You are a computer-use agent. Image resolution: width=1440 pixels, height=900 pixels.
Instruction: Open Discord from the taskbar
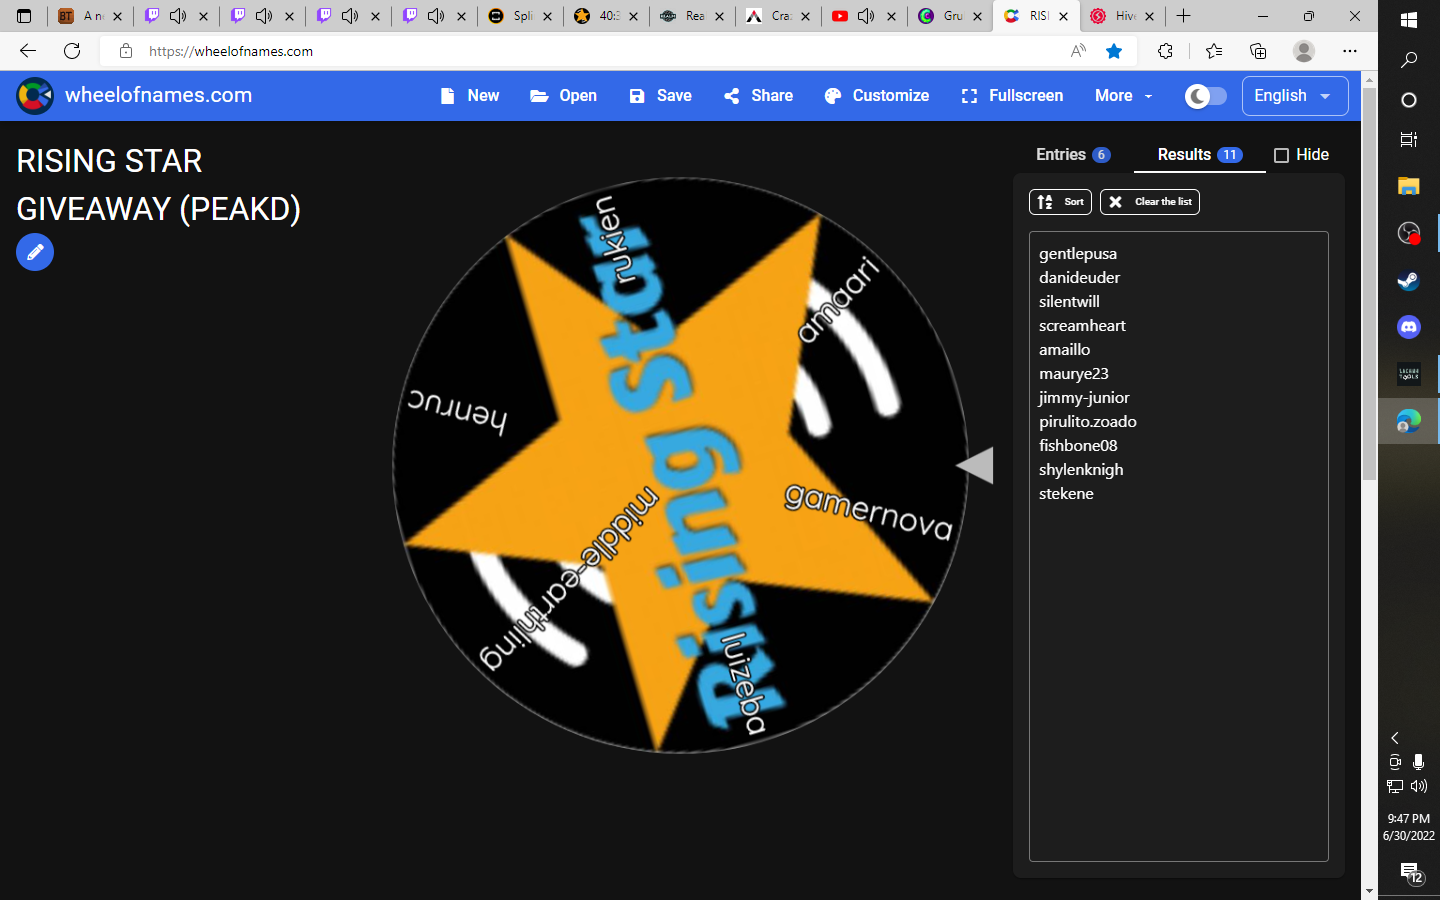(x=1409, y=327)
